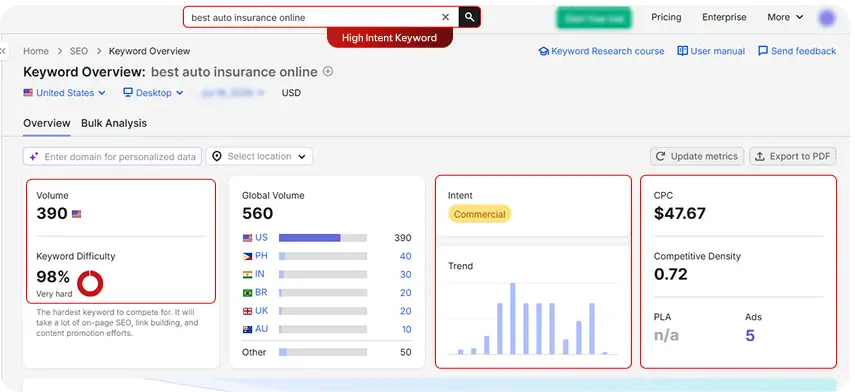855x392 pixels.
Task: Click the Keyword Difficulty 98% value
Action: (53, 277)
